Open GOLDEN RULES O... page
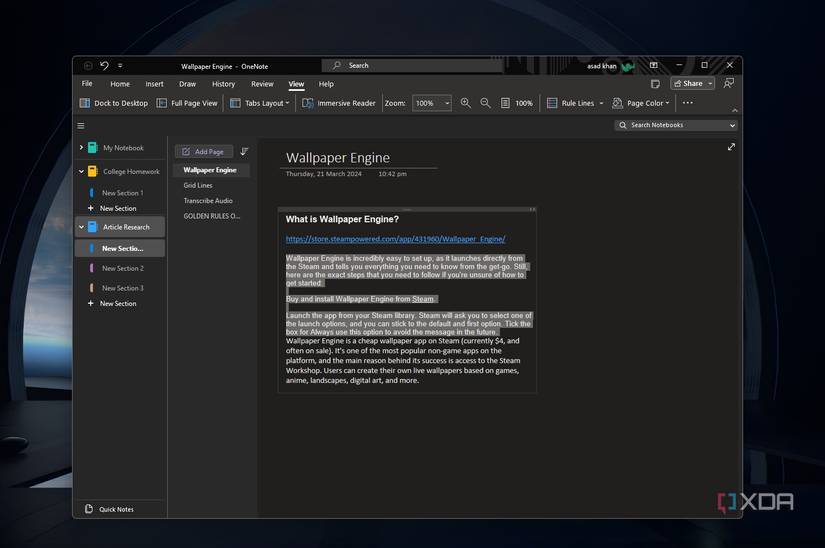 212,216
